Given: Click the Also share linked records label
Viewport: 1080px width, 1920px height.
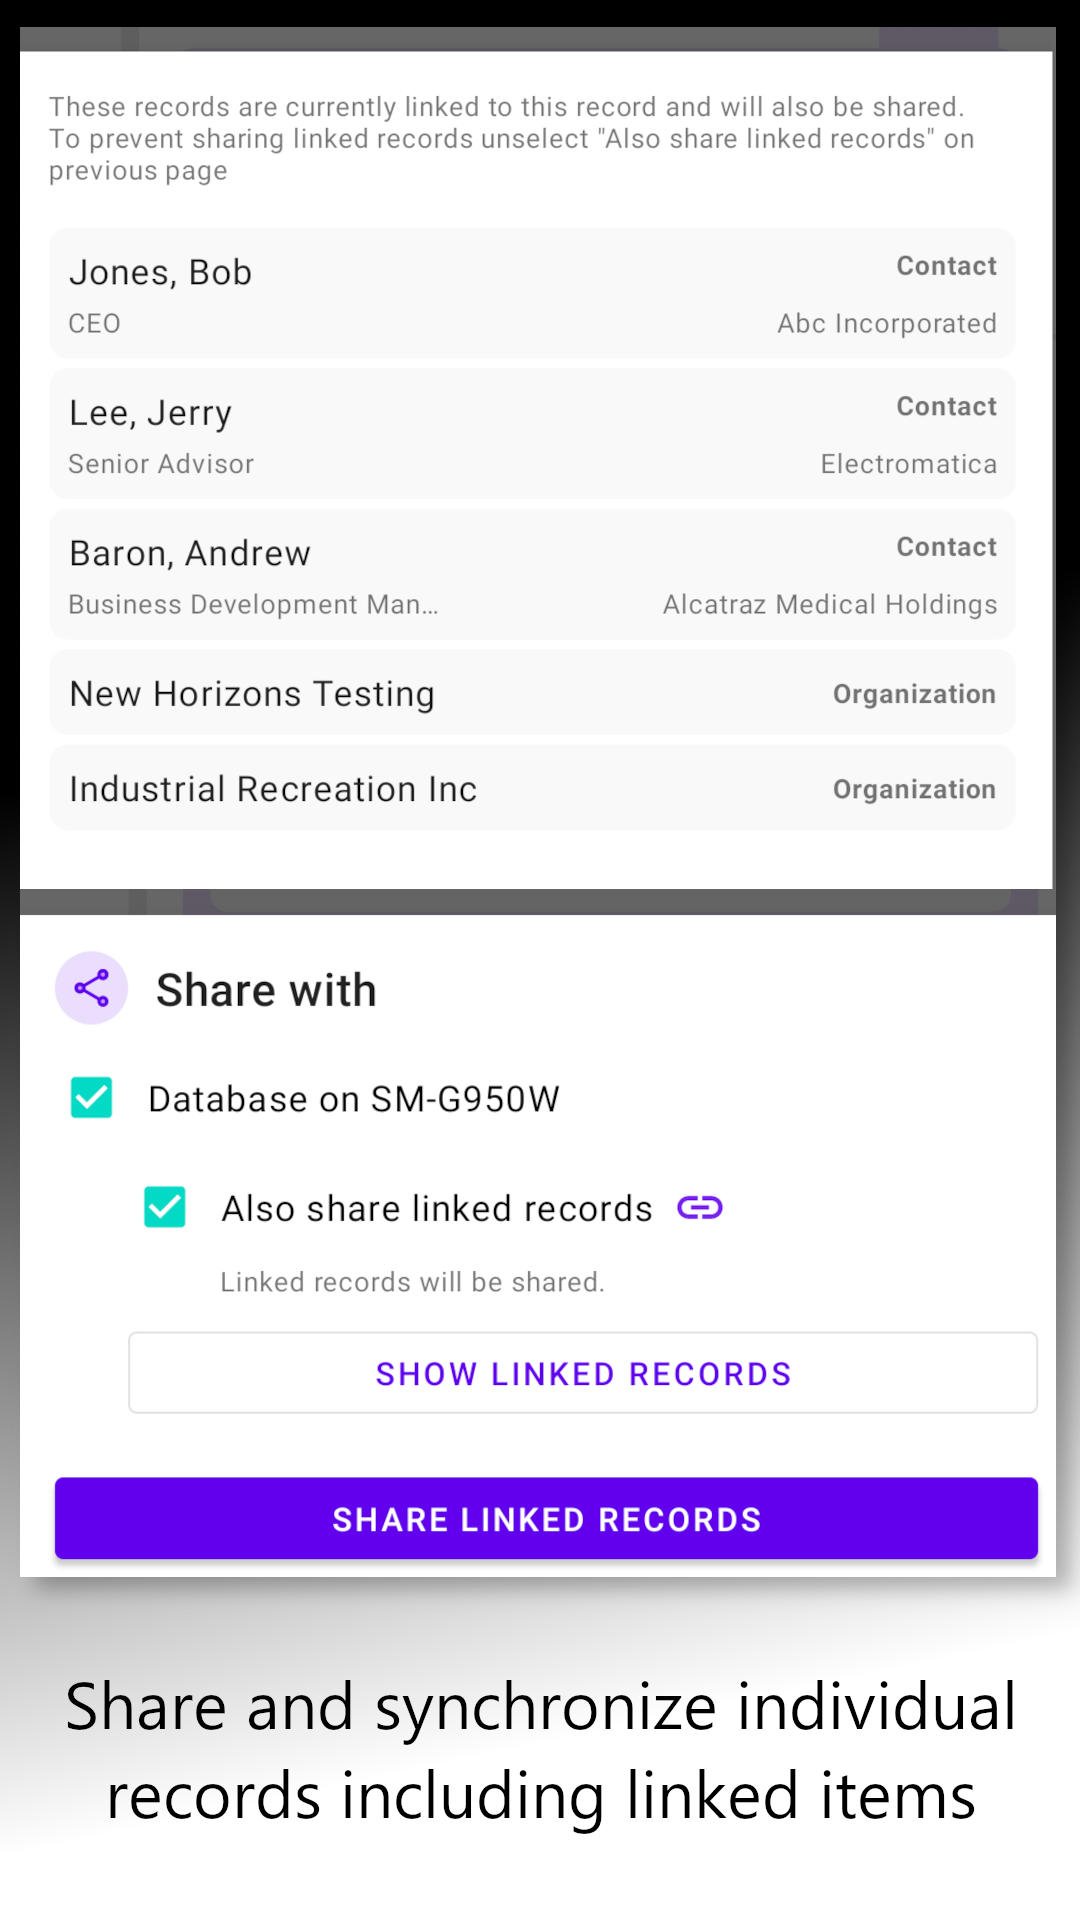Looking at the screenshot, I should (437, 1209).
